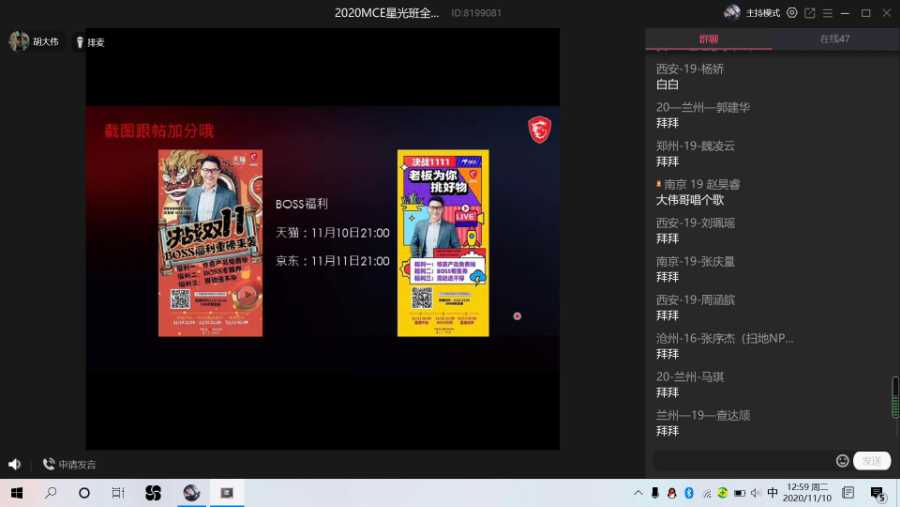The height and width of the screenshot is (507, 900).
Task: Click username 20-兰州-马琪 in chat
Action: [x=690, y=377]
